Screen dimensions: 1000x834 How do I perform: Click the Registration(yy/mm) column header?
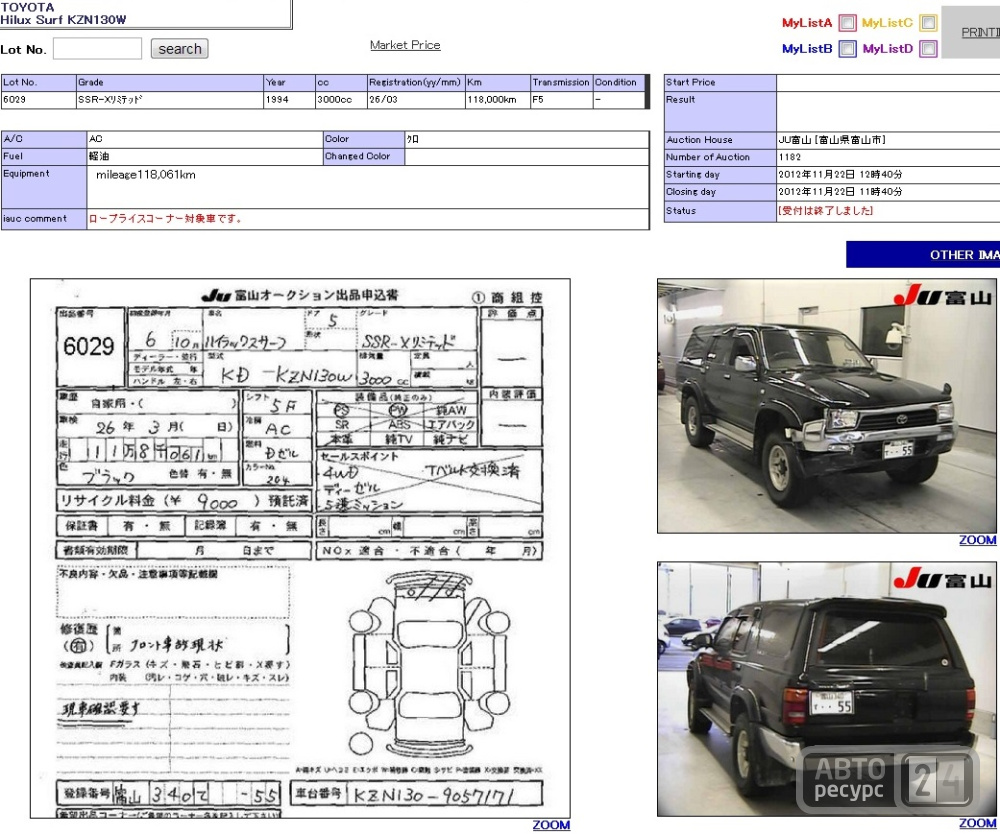tap(416, 82)
